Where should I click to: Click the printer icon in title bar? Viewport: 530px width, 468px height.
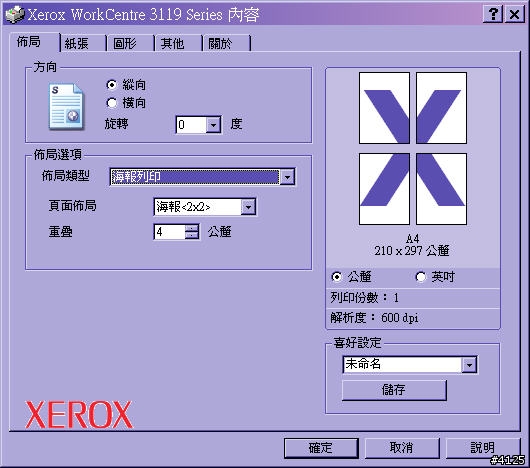click(15, 14)
